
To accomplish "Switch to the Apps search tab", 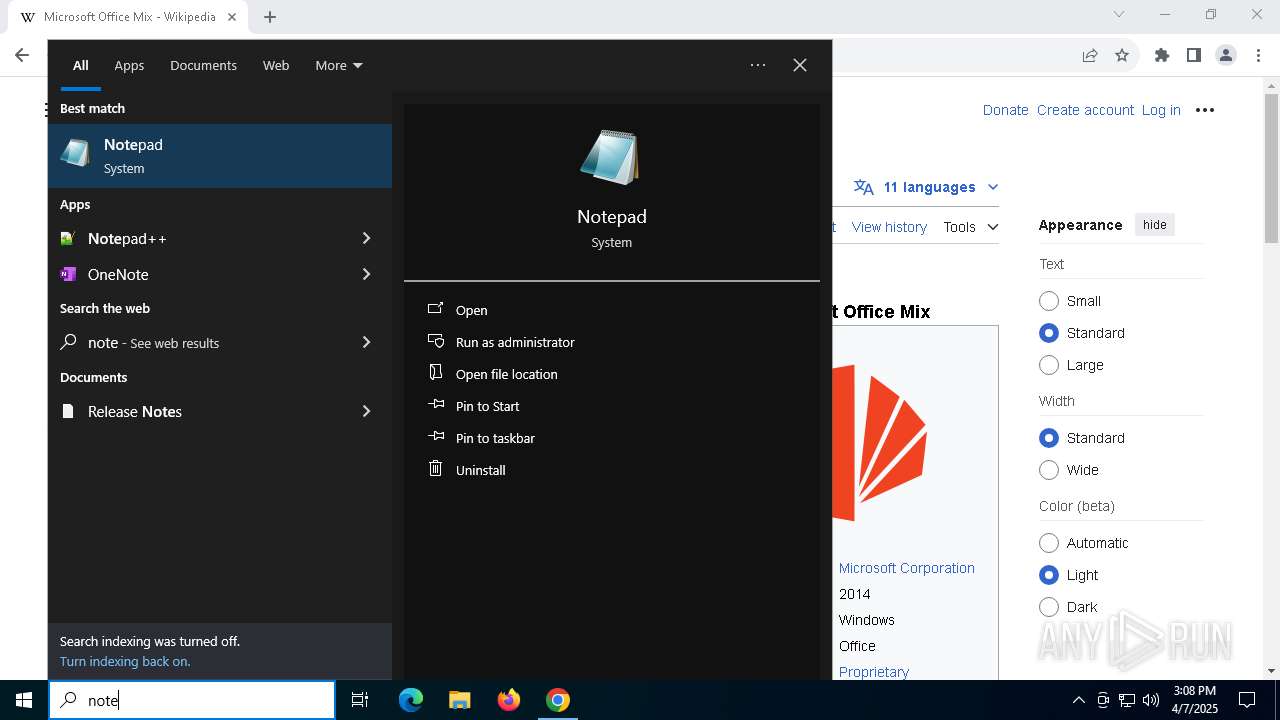I will pos(129,65).
